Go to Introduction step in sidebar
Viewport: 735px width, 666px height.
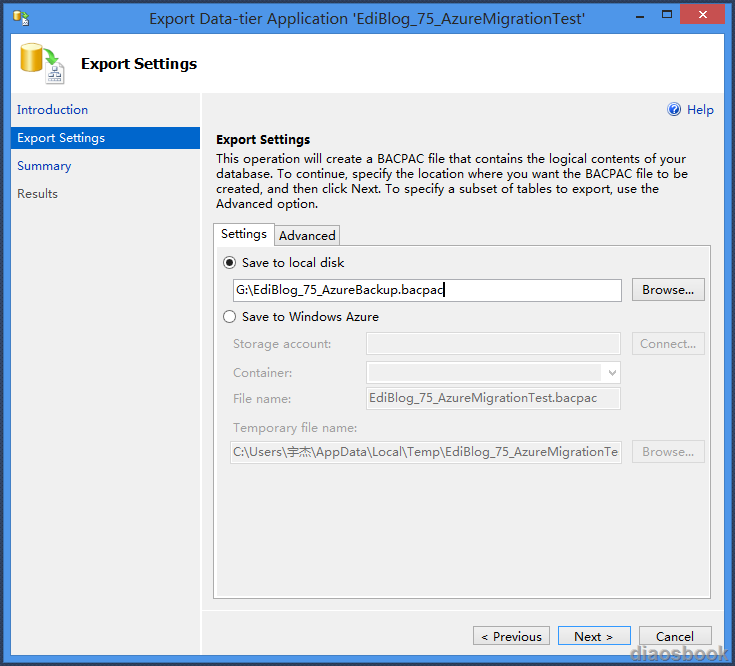point(52,110)
